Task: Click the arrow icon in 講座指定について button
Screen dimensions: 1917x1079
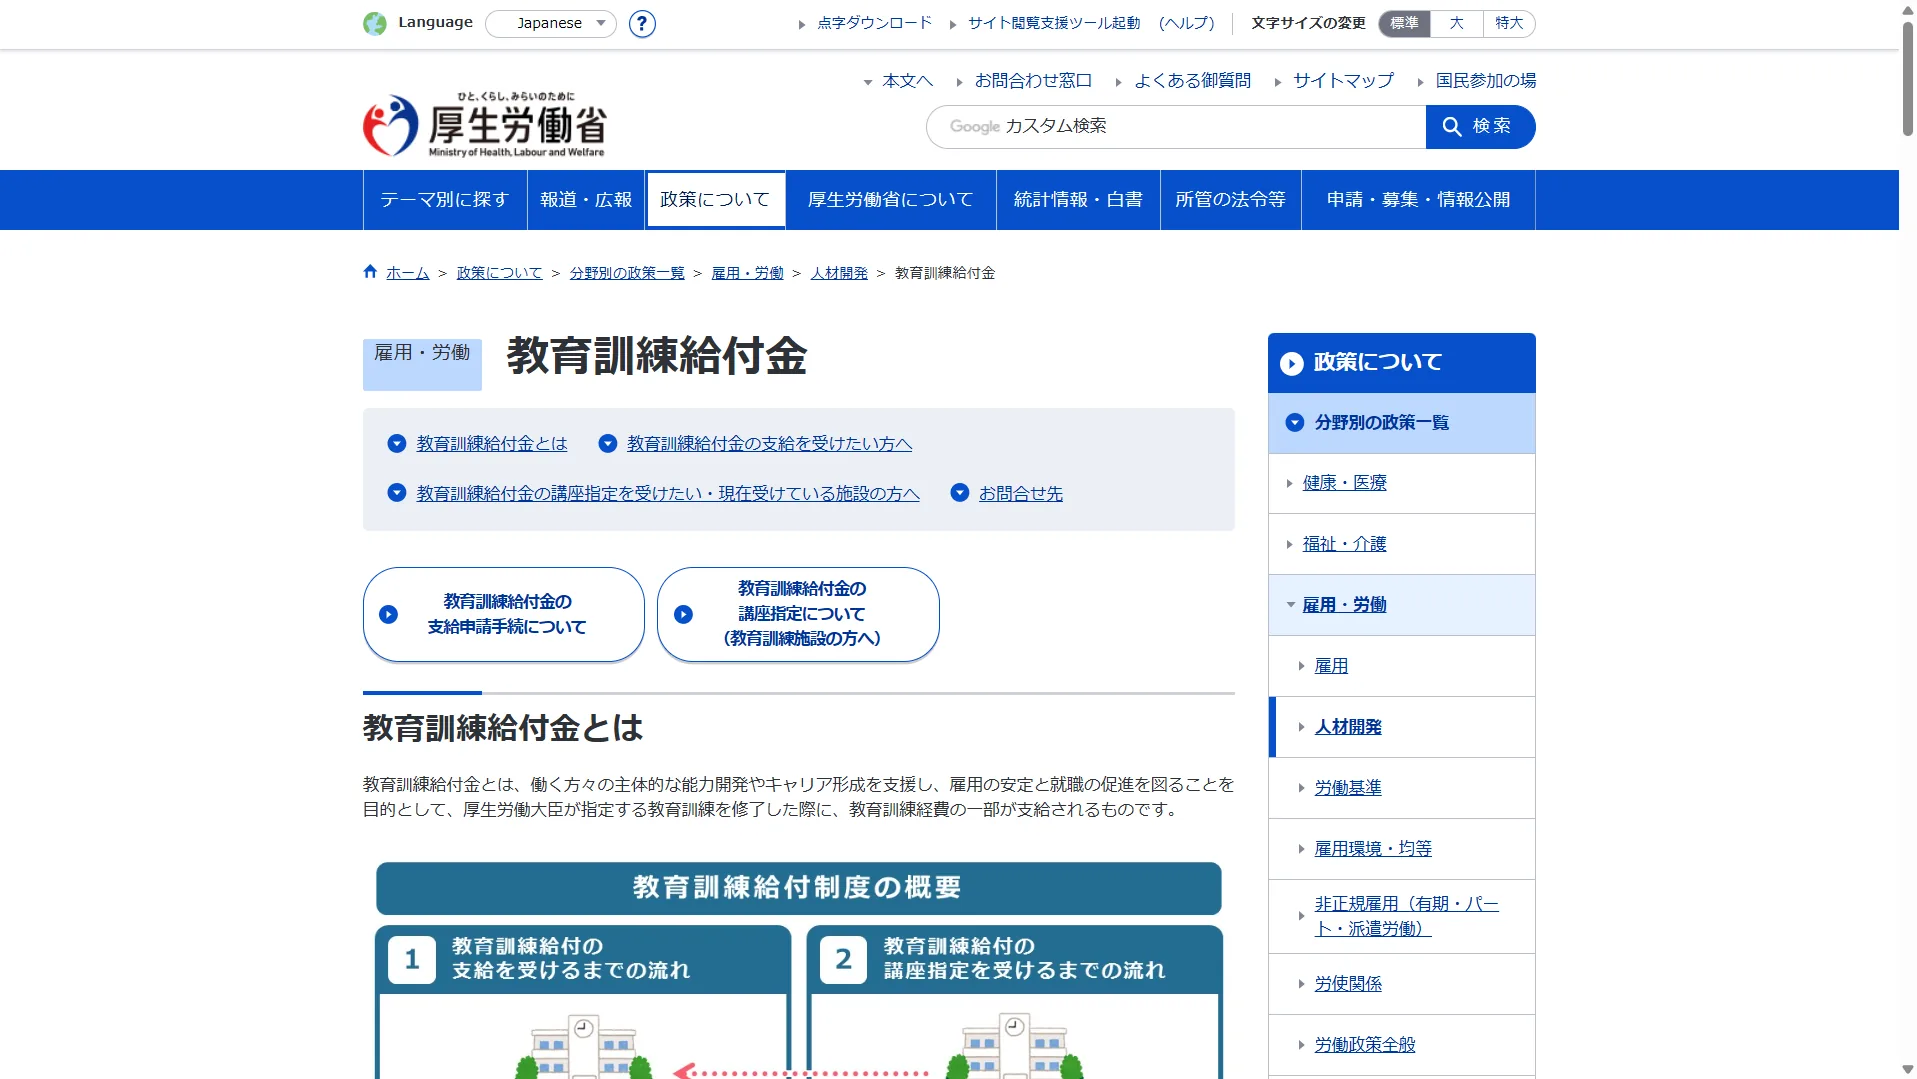Action: (x=684, y=614)
